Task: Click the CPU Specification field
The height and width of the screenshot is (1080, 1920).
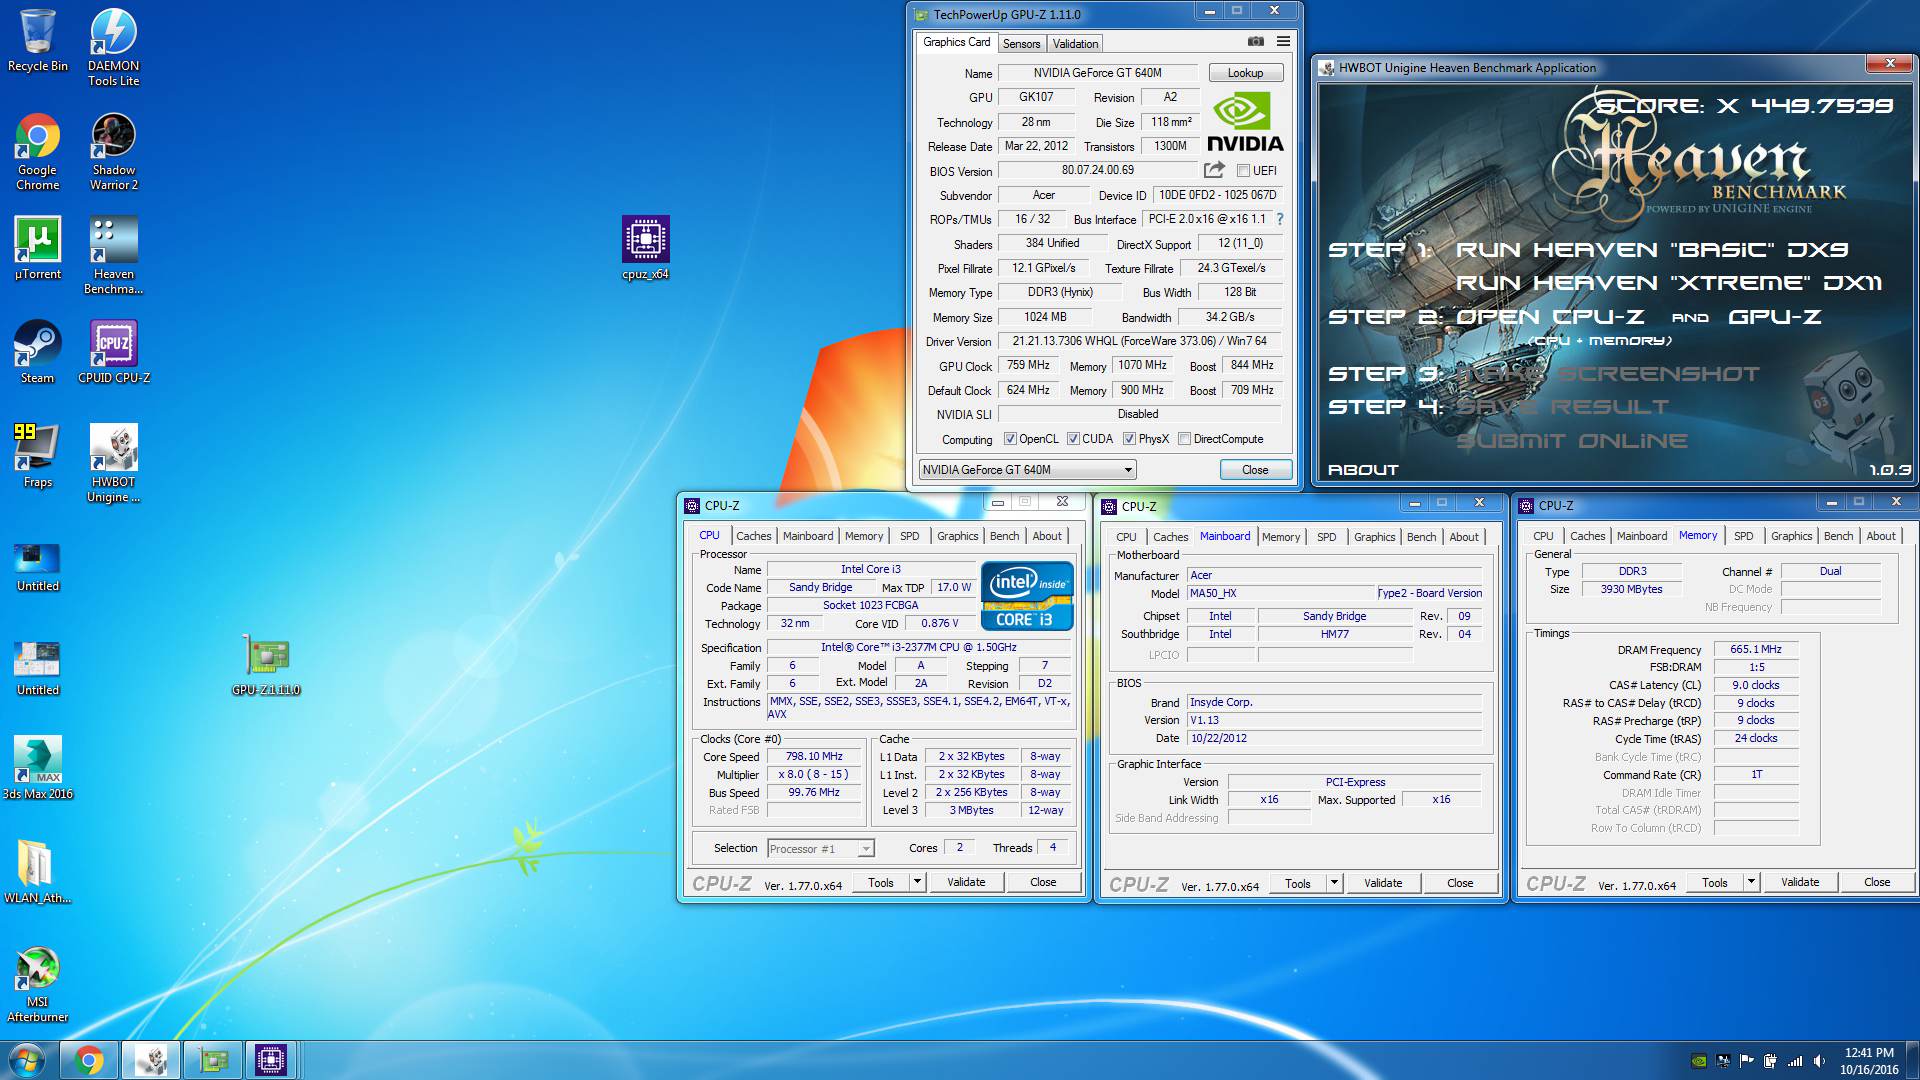Action: [x=919, y=647]
